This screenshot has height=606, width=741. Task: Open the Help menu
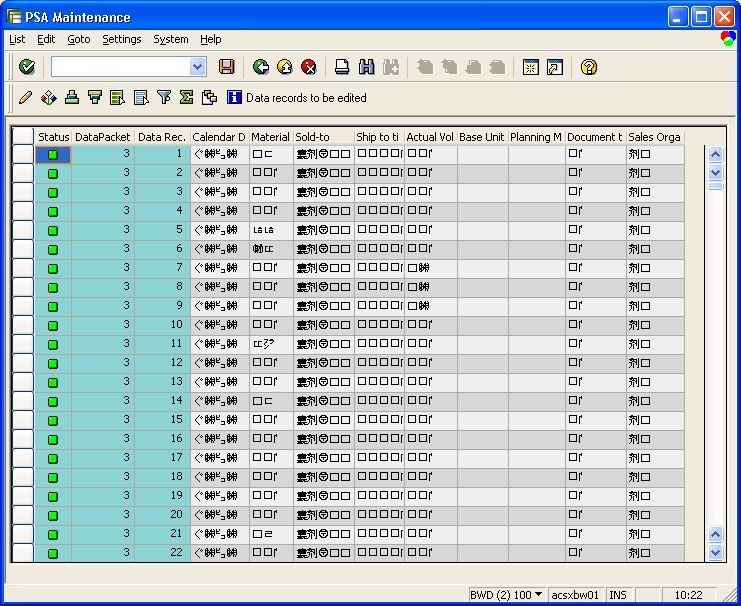pyautogui.click(x=210, y=39)
